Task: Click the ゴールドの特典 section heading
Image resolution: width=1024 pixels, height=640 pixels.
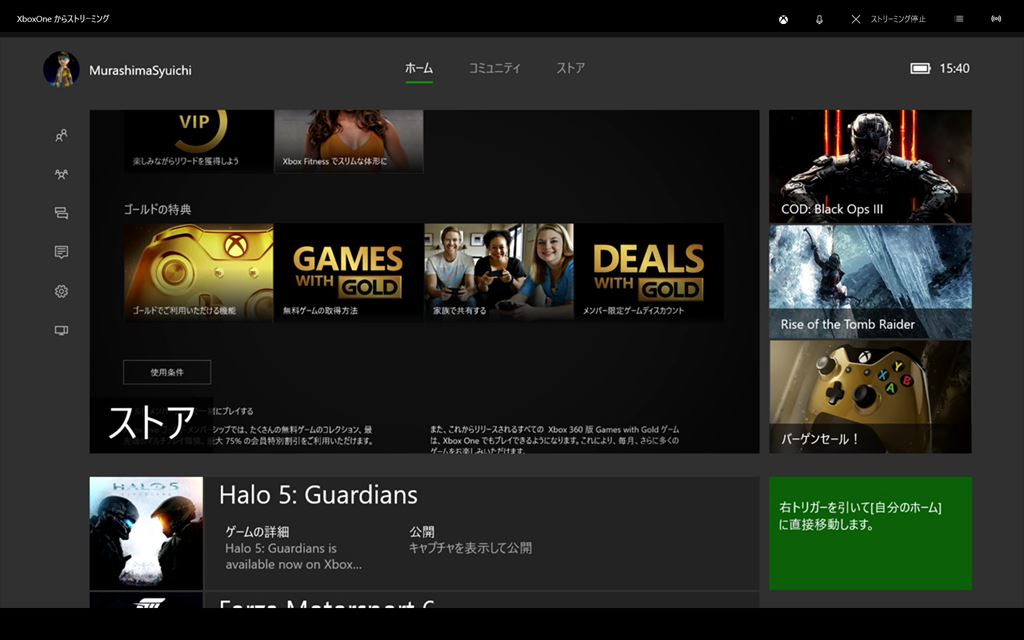Action: click(x=157, y=210)
